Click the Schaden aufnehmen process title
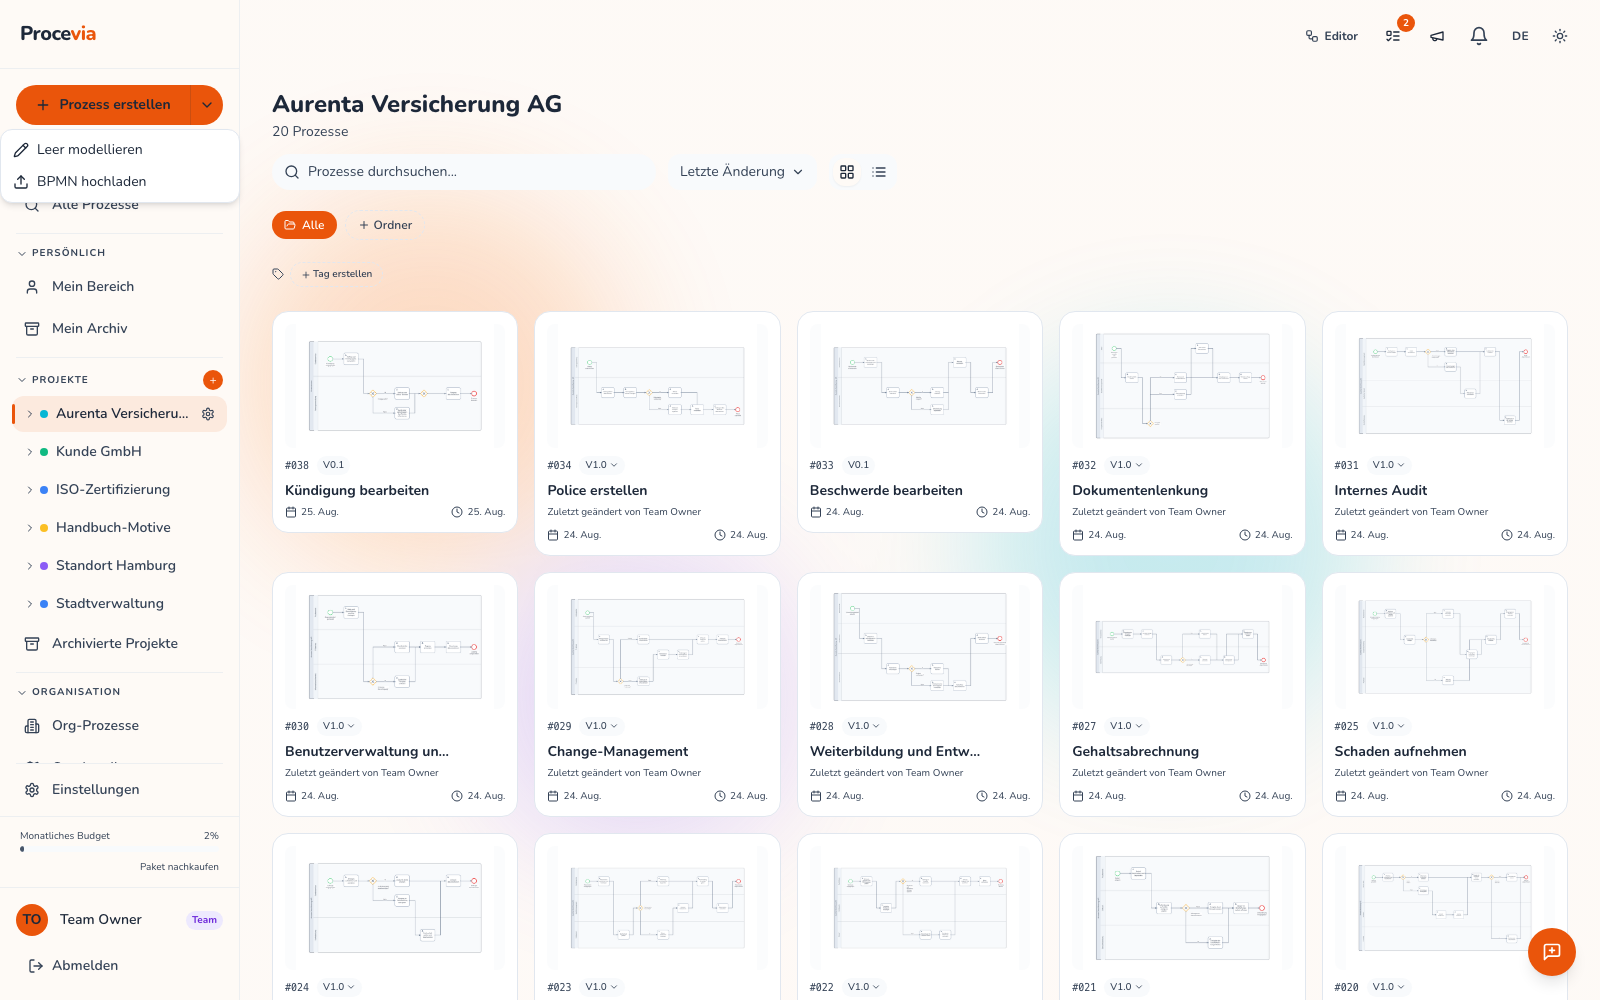The height and width of the screenshot is (1000, 1600). click(1400, 752)
